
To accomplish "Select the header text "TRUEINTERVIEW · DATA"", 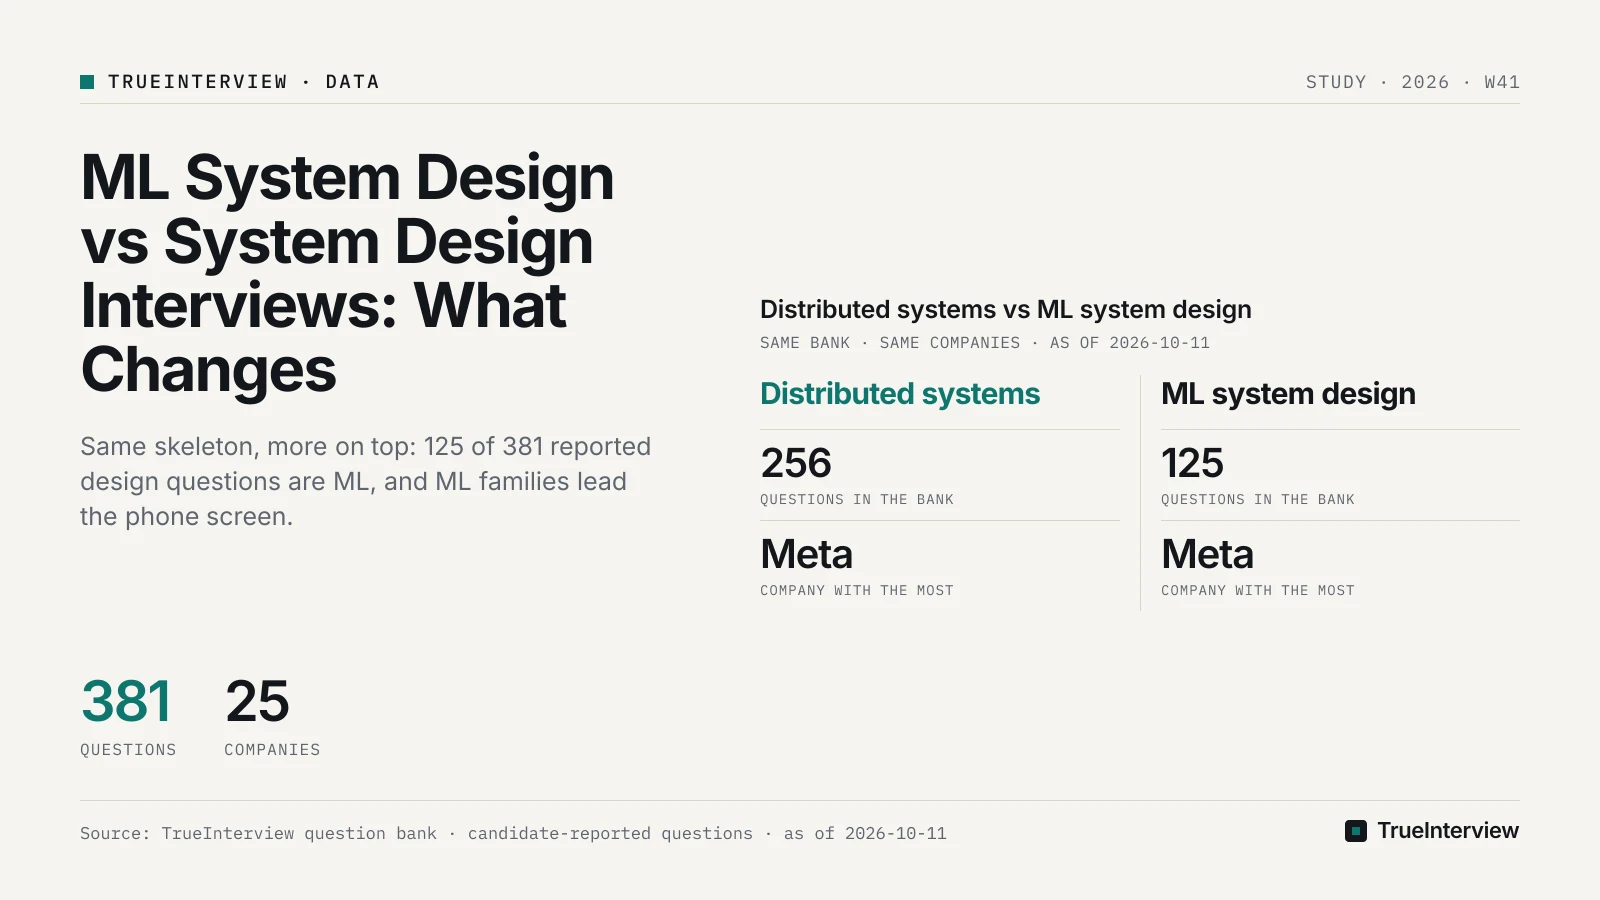I will point(244,82).
